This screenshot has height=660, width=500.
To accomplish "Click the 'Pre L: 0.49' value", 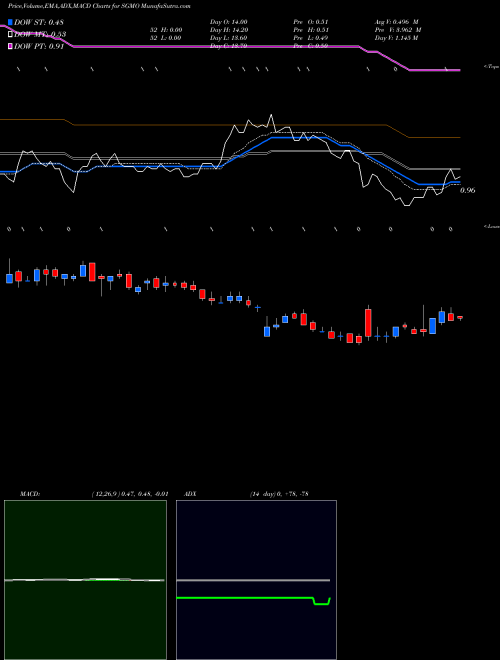I will pos(311,38).
